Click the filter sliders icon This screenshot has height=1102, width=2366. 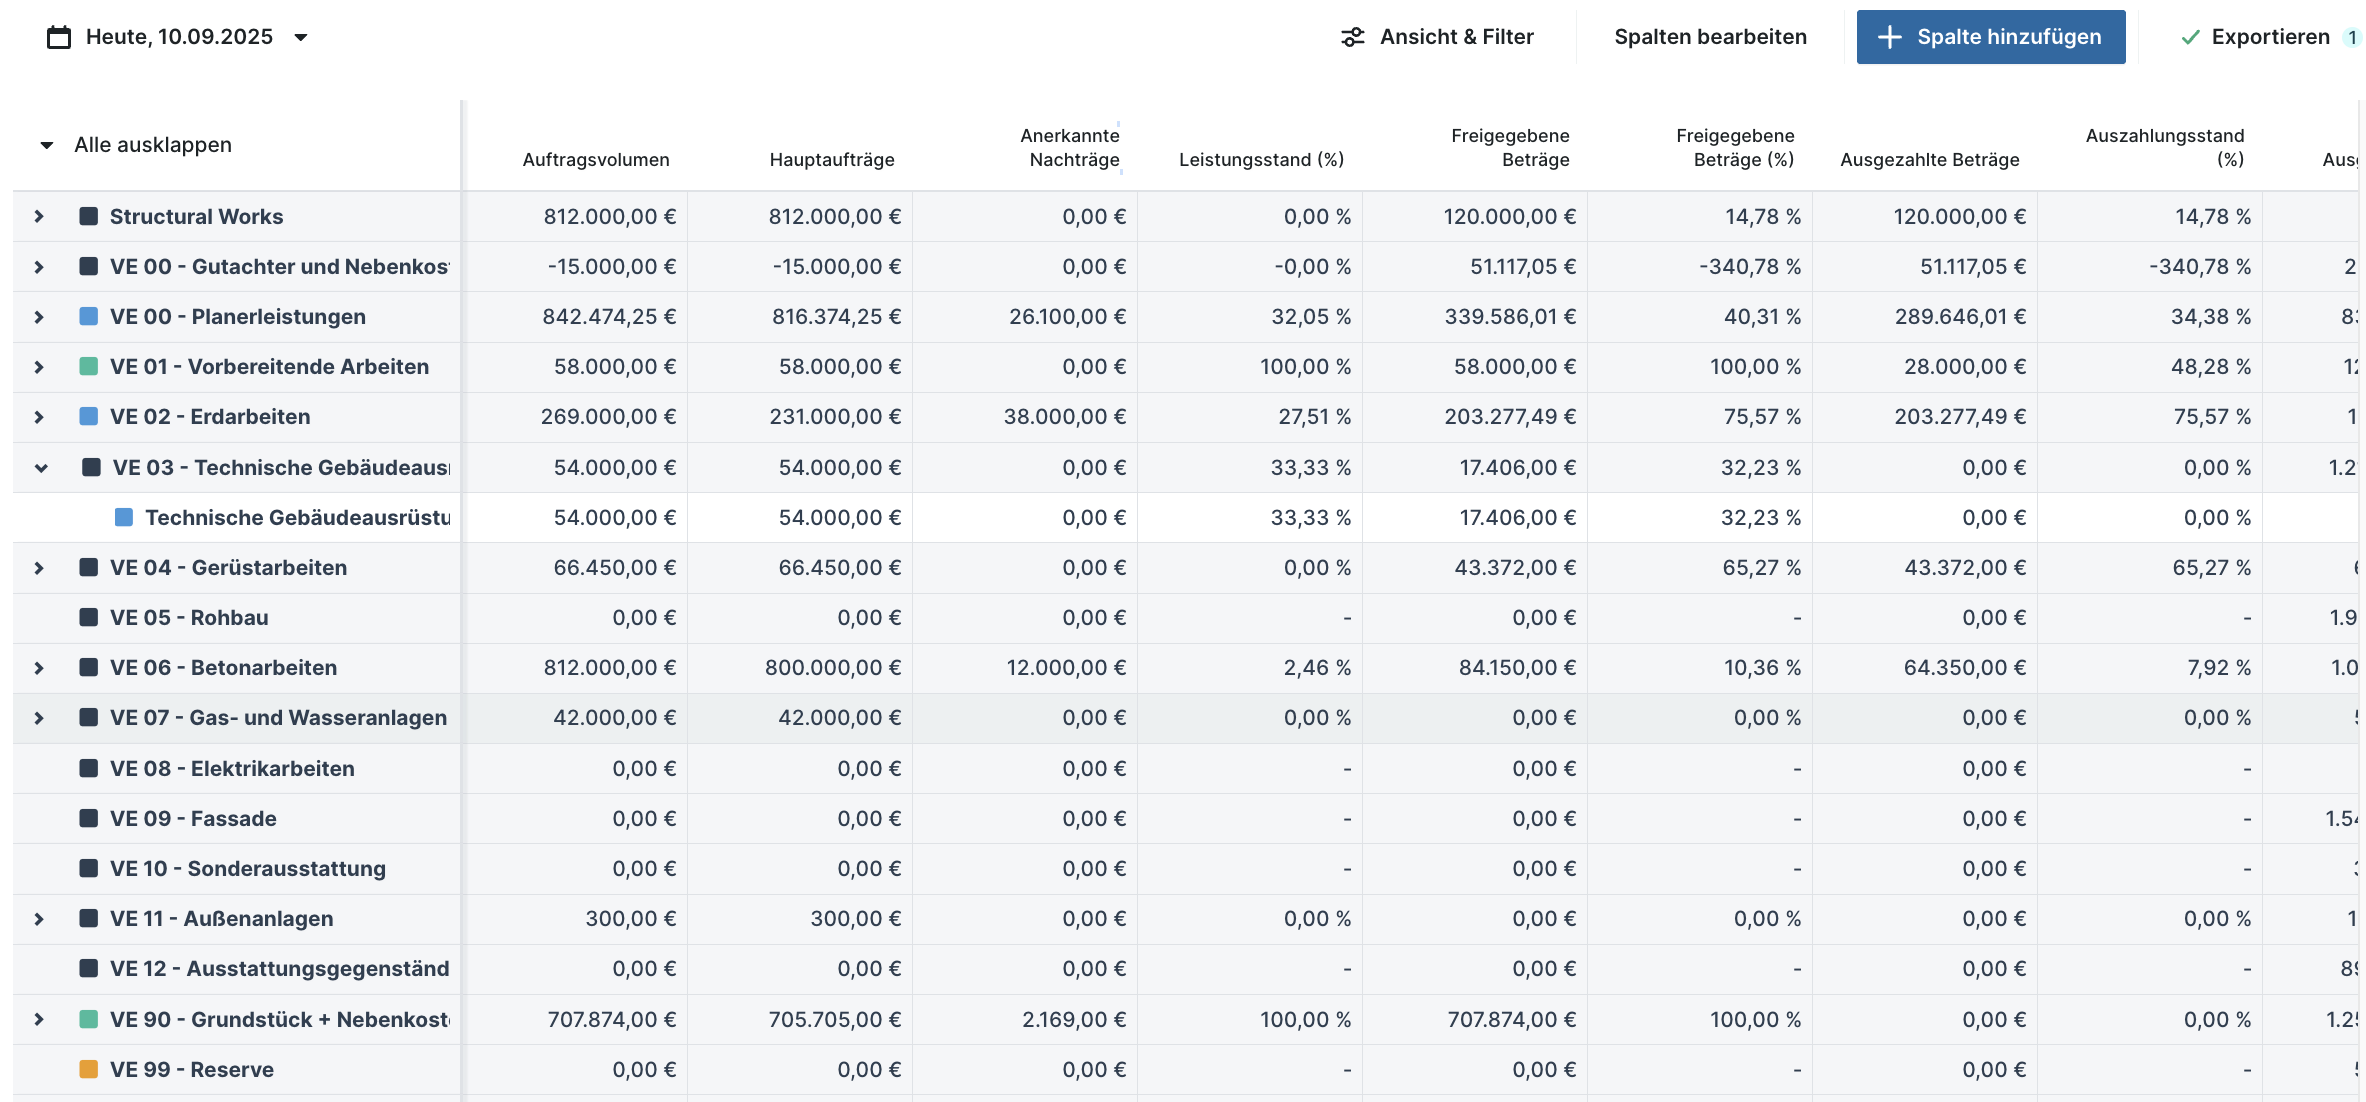pyautogui.click(x=1352, y=37)
